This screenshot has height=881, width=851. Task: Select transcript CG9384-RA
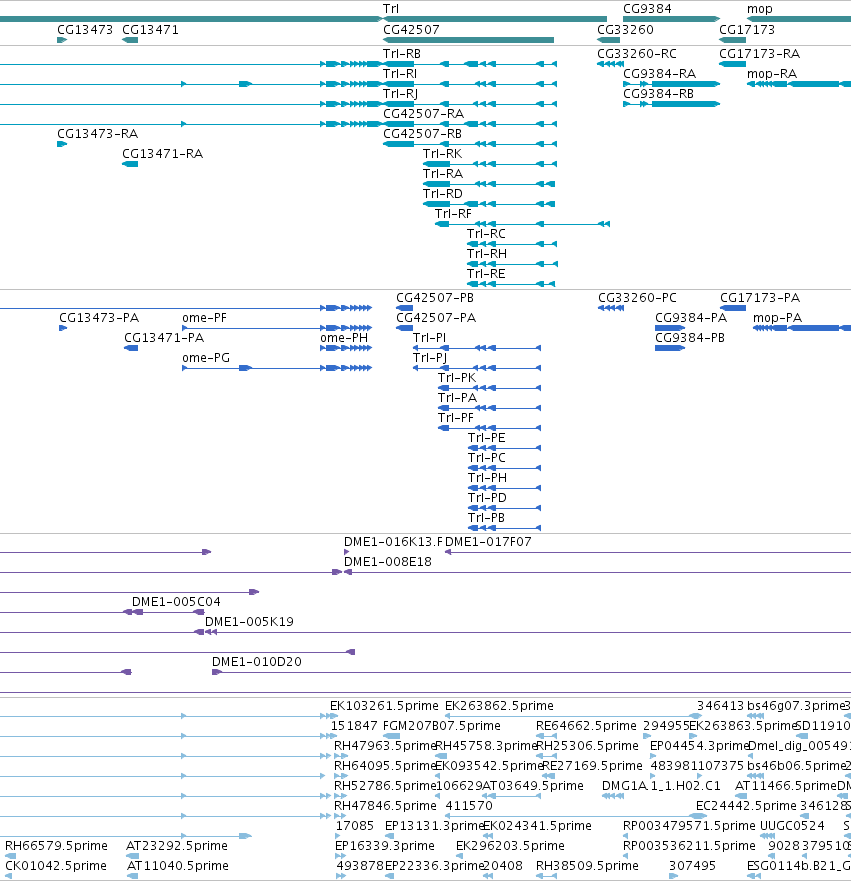[x=659, y=74]
